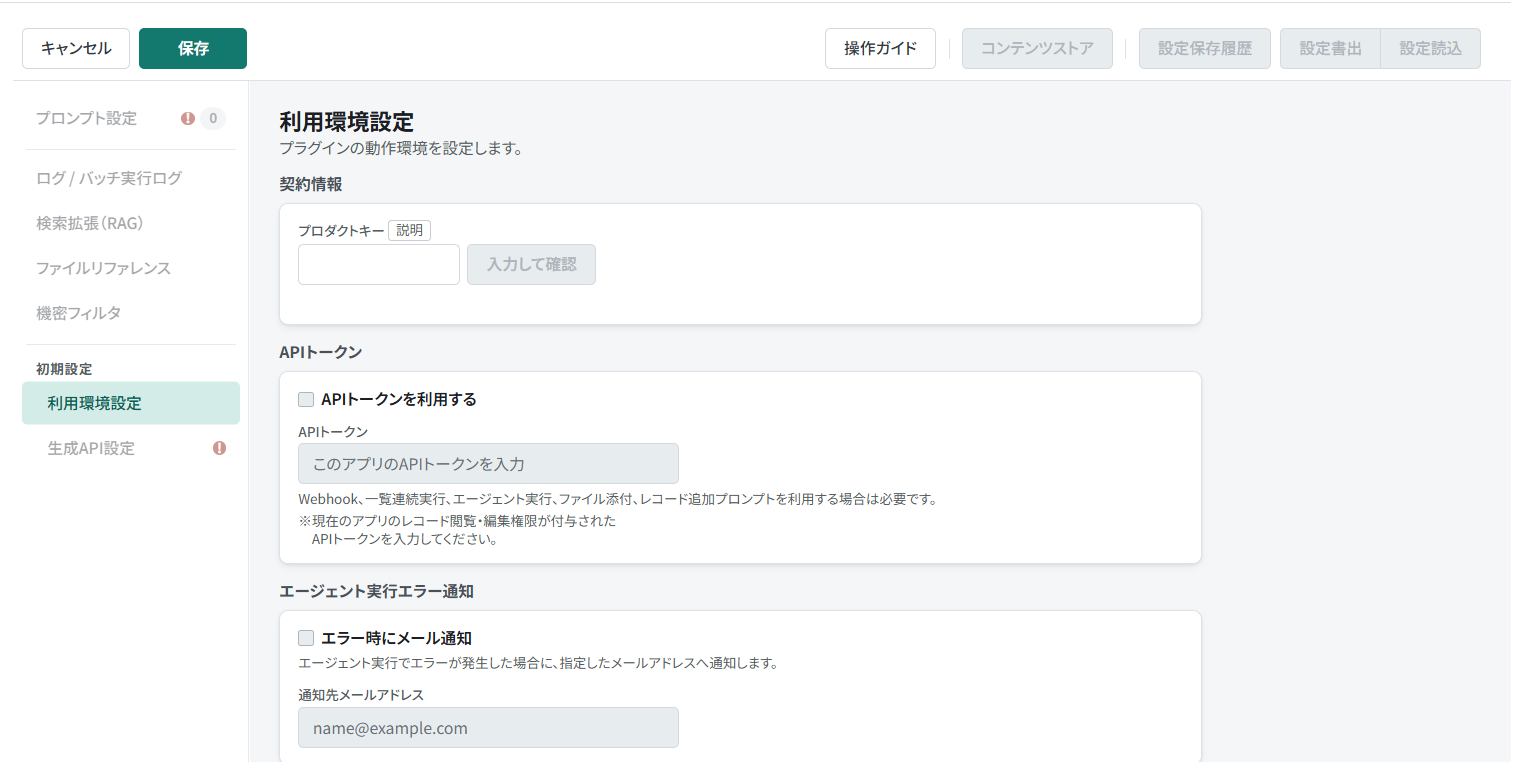Focus the プロダクトキー input field
The image size is (1517, 762).
tap(379, 265)
